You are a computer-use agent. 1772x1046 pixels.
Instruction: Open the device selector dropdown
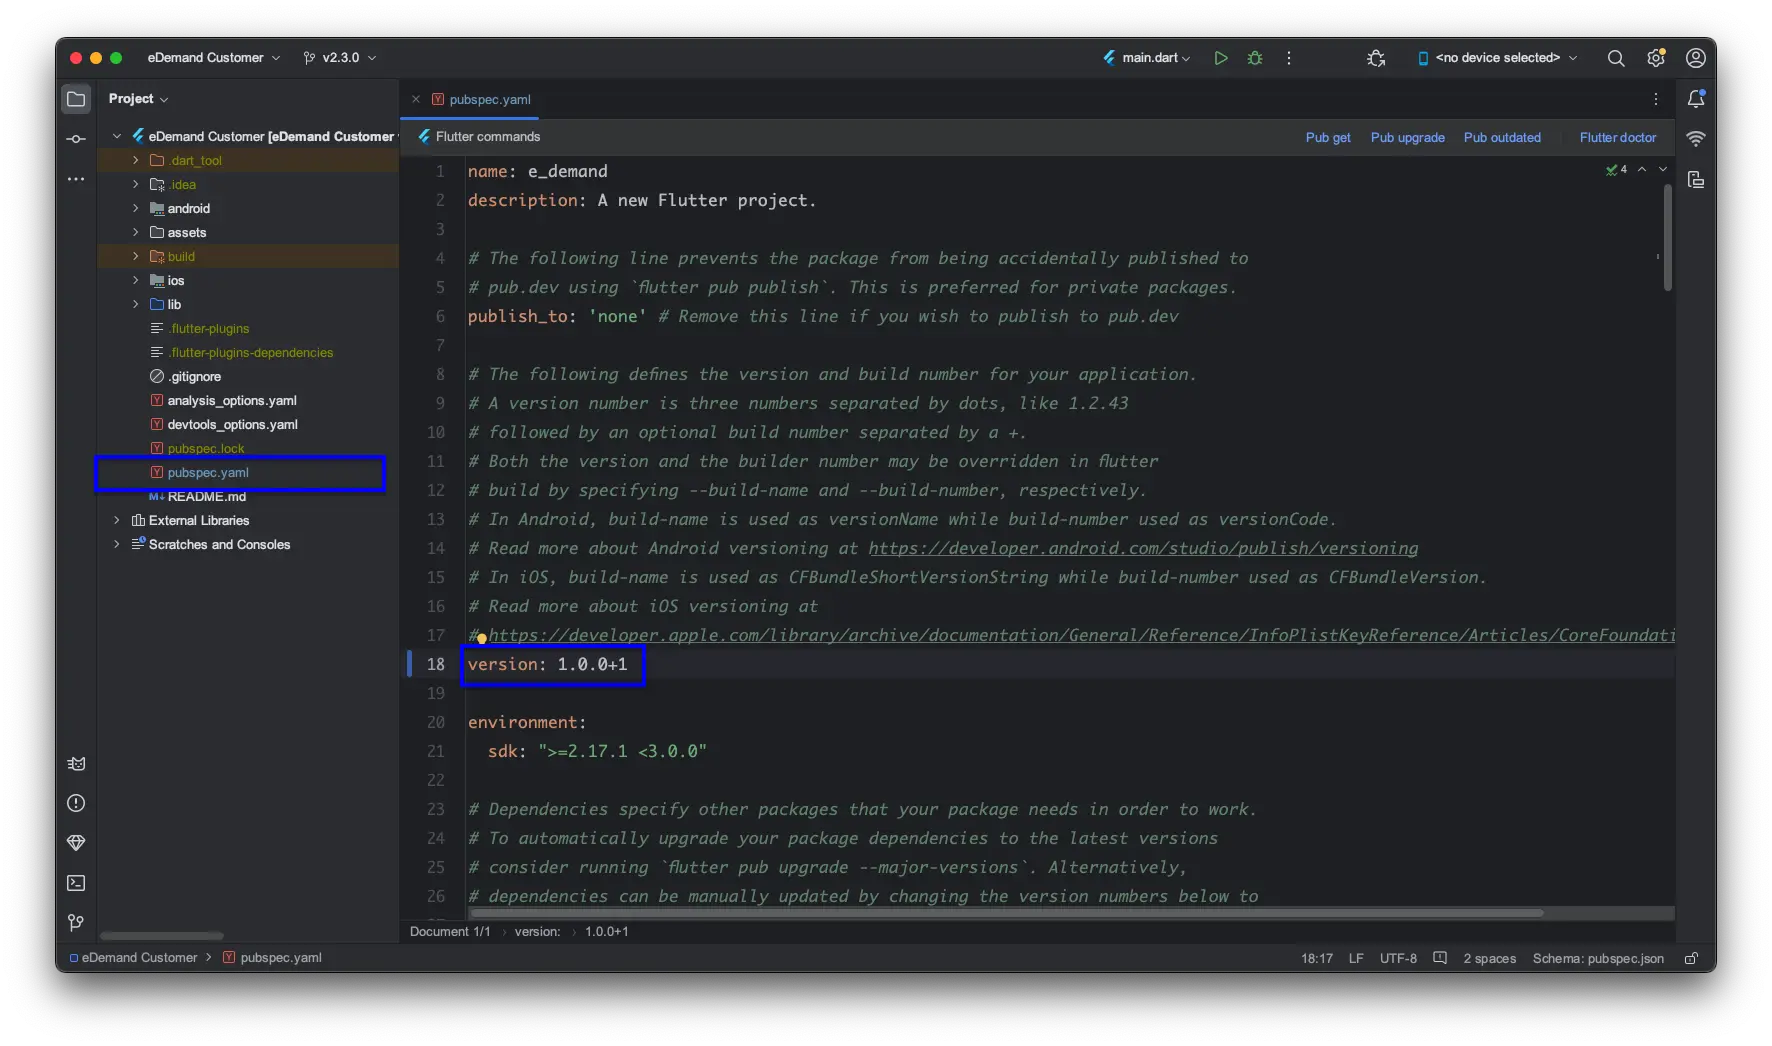(1497, 58)
